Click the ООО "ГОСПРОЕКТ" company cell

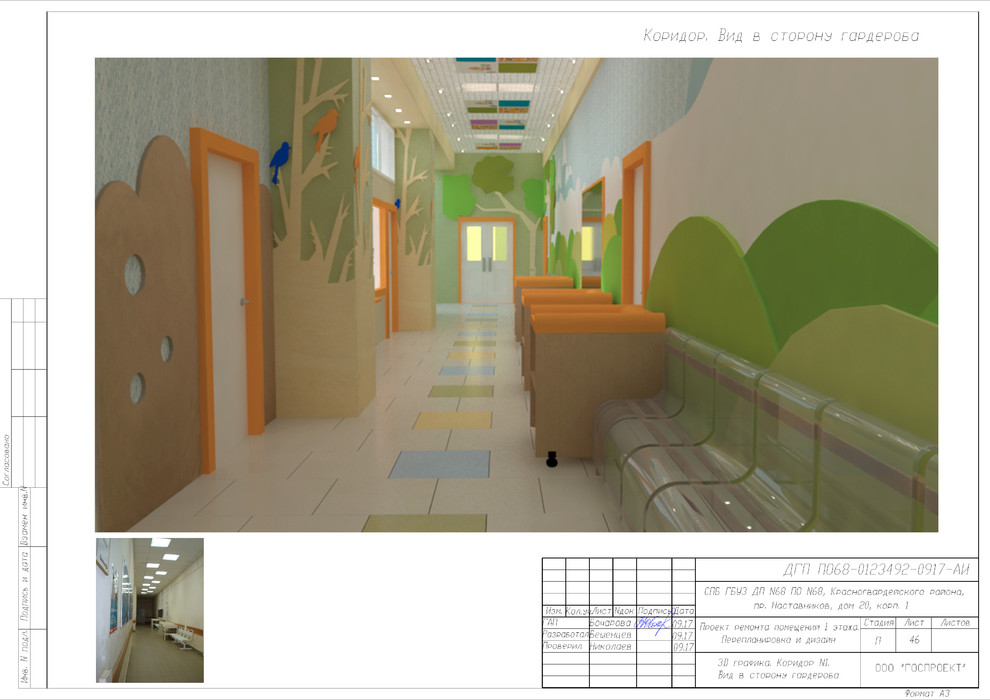914,667
